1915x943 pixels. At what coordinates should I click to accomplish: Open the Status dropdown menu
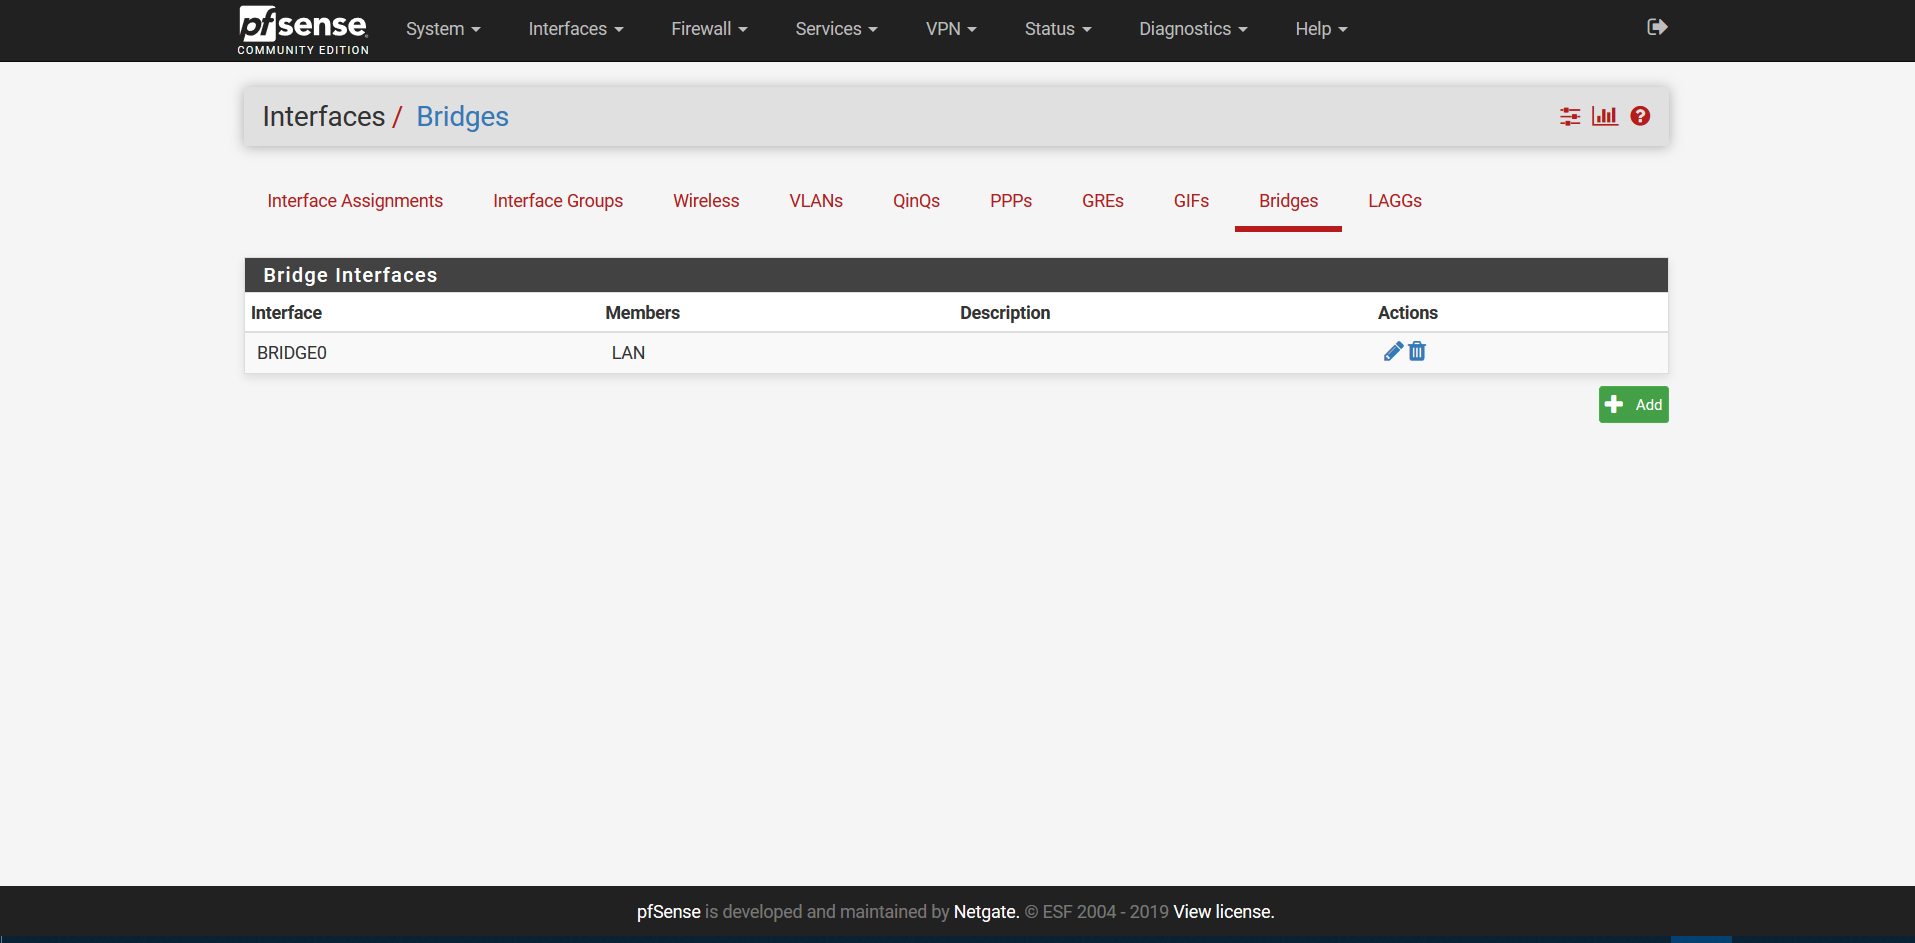pos(1057,29)
